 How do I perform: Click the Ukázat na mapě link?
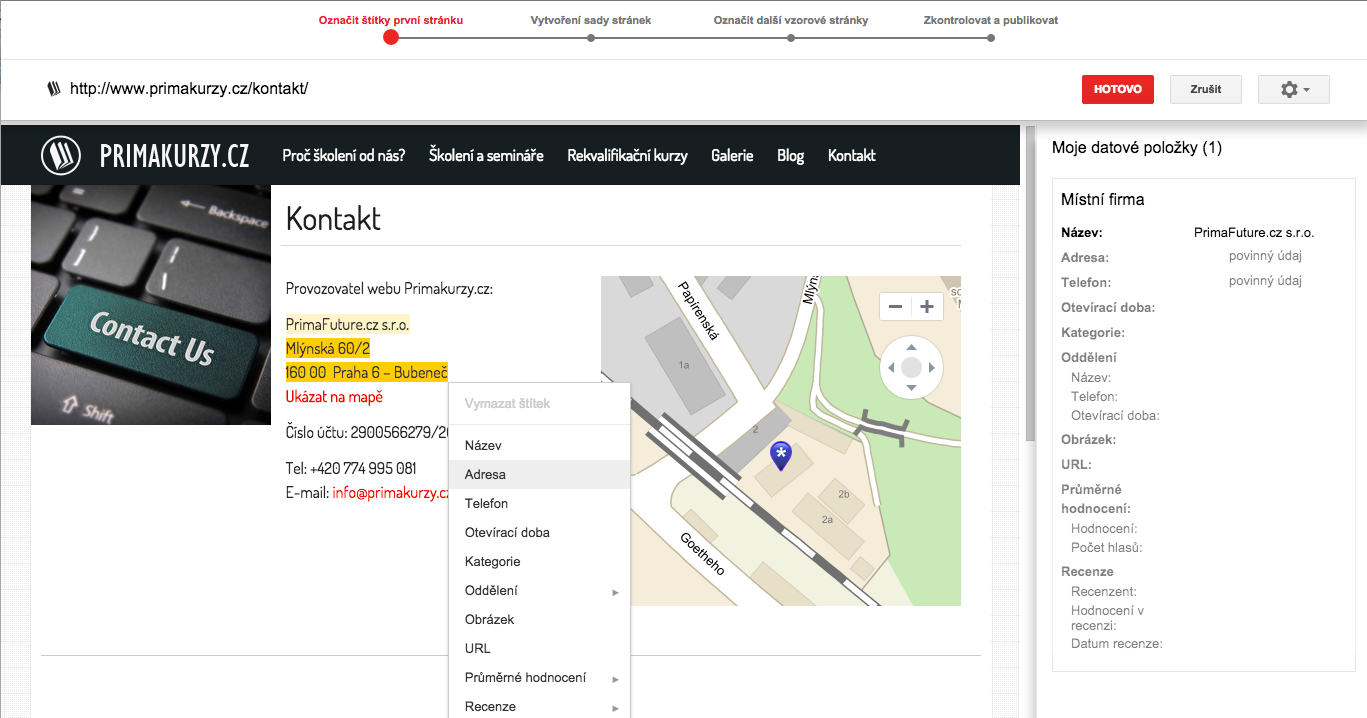(x=334, y=397)
